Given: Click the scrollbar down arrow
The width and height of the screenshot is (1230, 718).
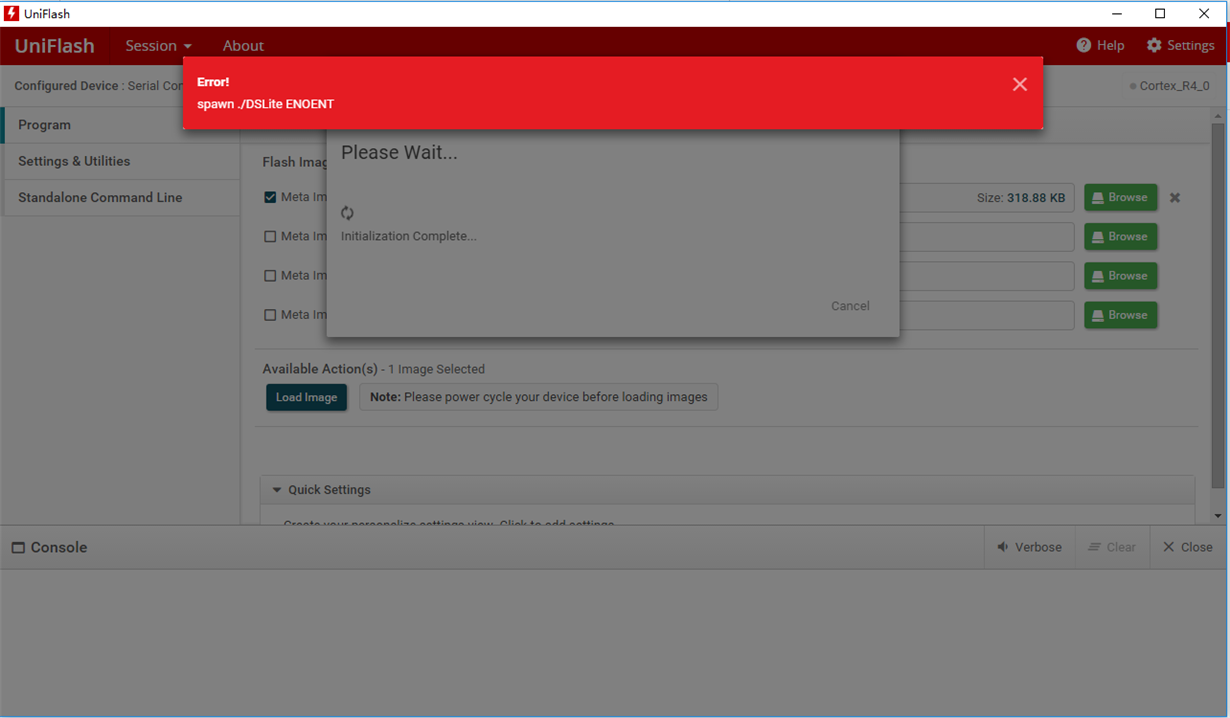Looking at the screenshot, I should point(1217,516).
